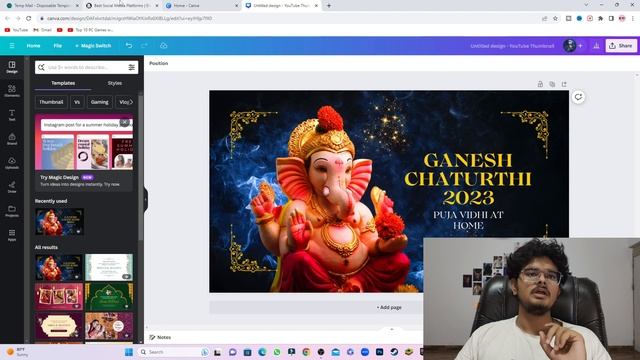This screenshot has height=360, width=640.
Task: Open the user profile avatar
Action: pos(569,46)
